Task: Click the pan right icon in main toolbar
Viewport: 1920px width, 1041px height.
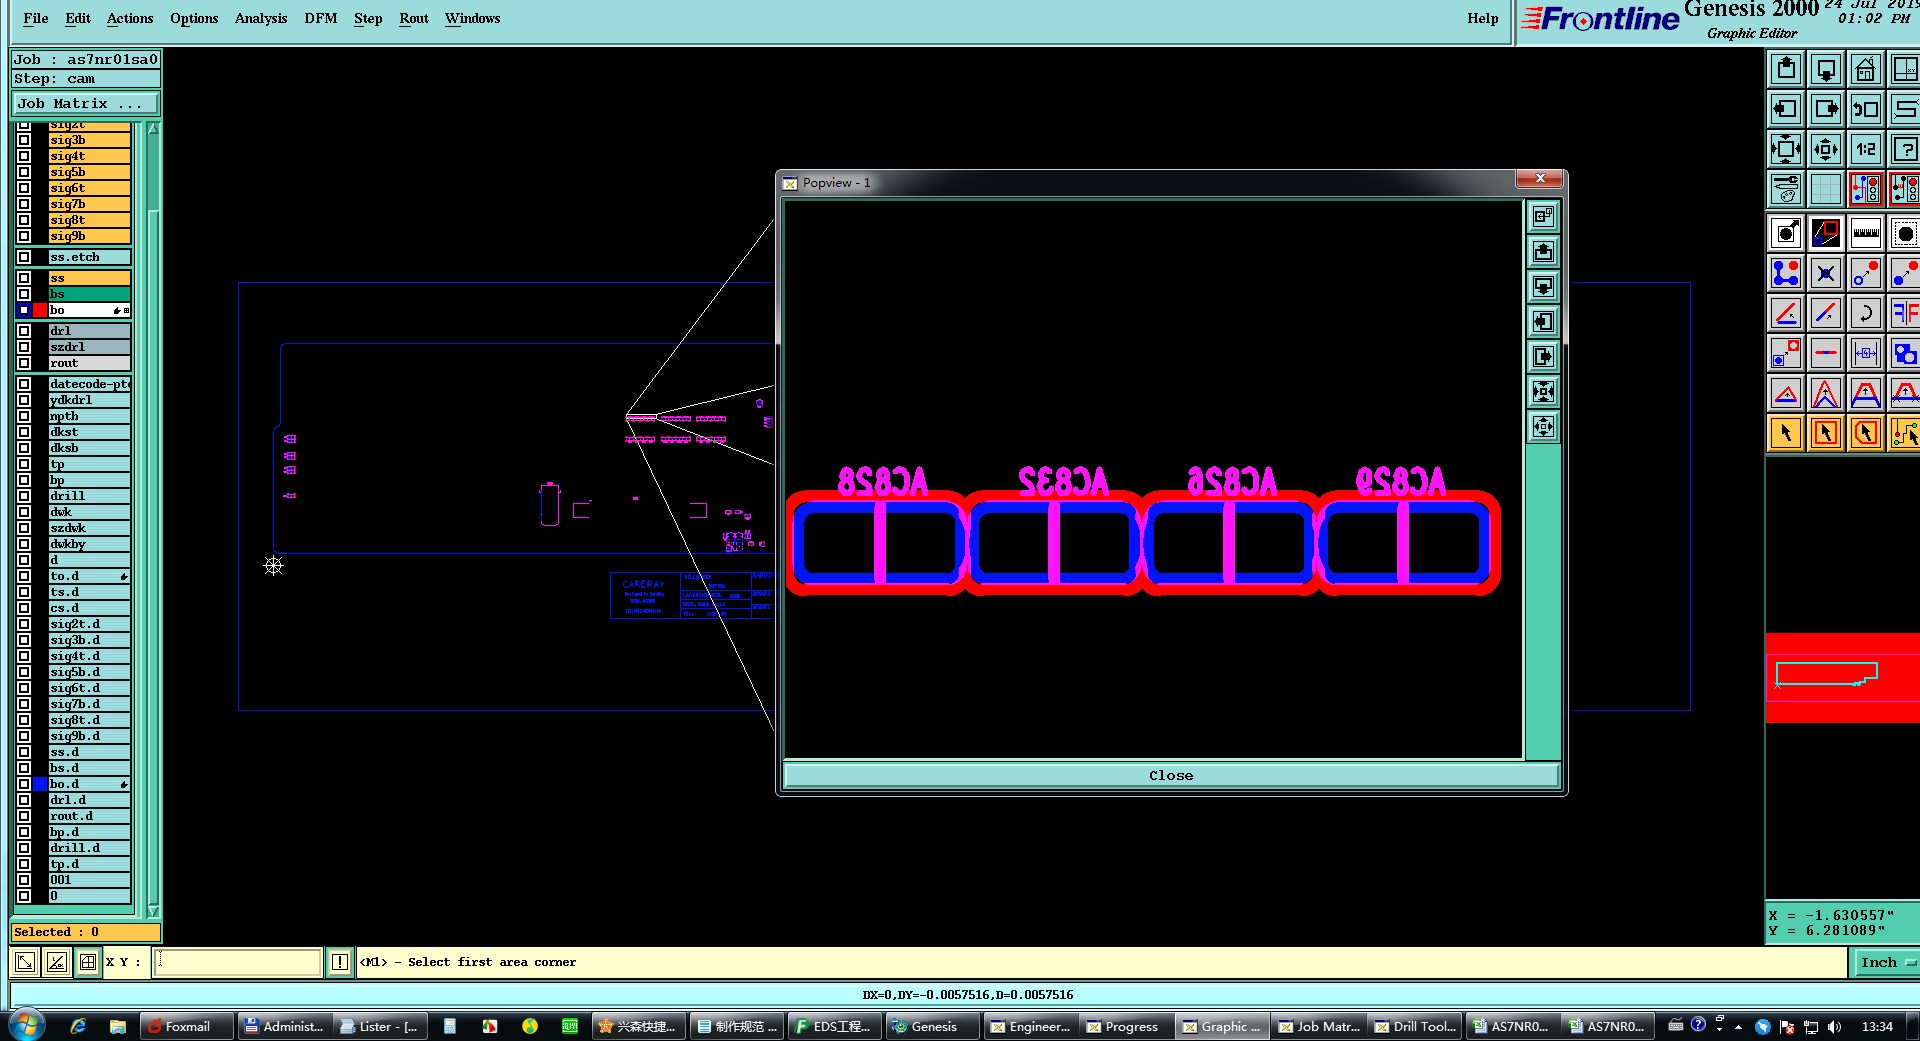Action: point(1826,109)
